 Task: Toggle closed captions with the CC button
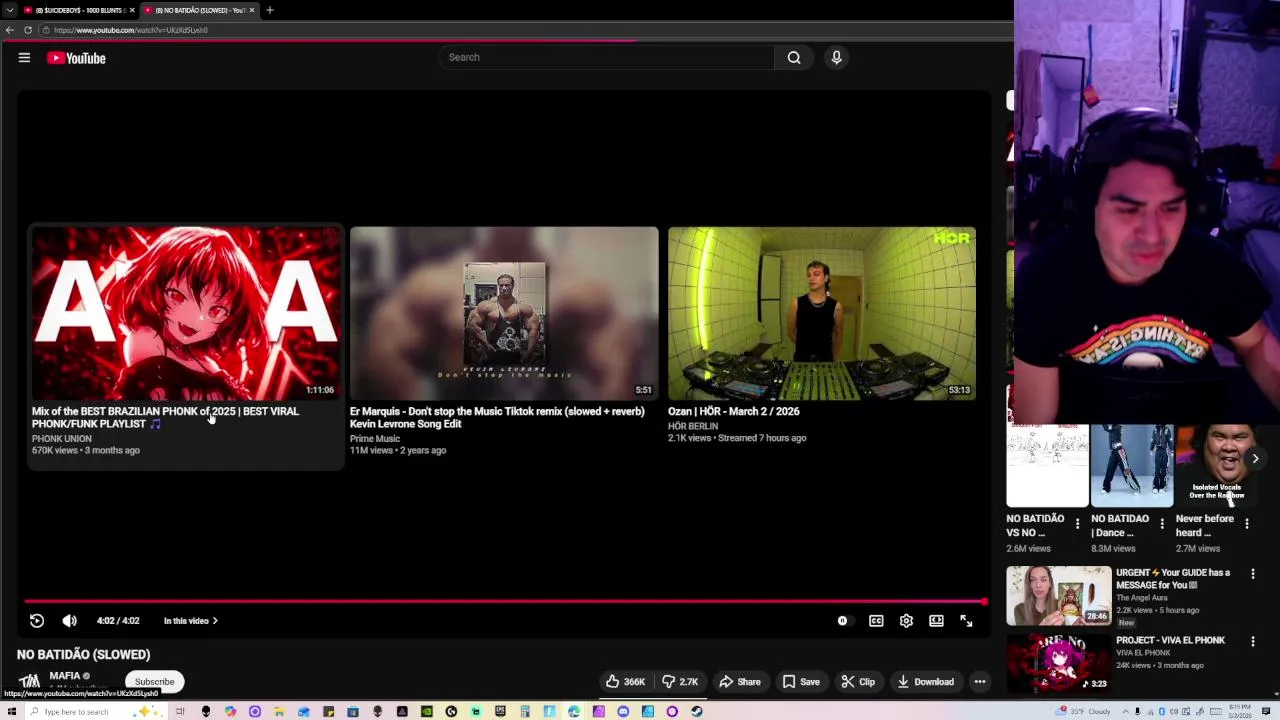pyautogui.click(x=876, y=621)
